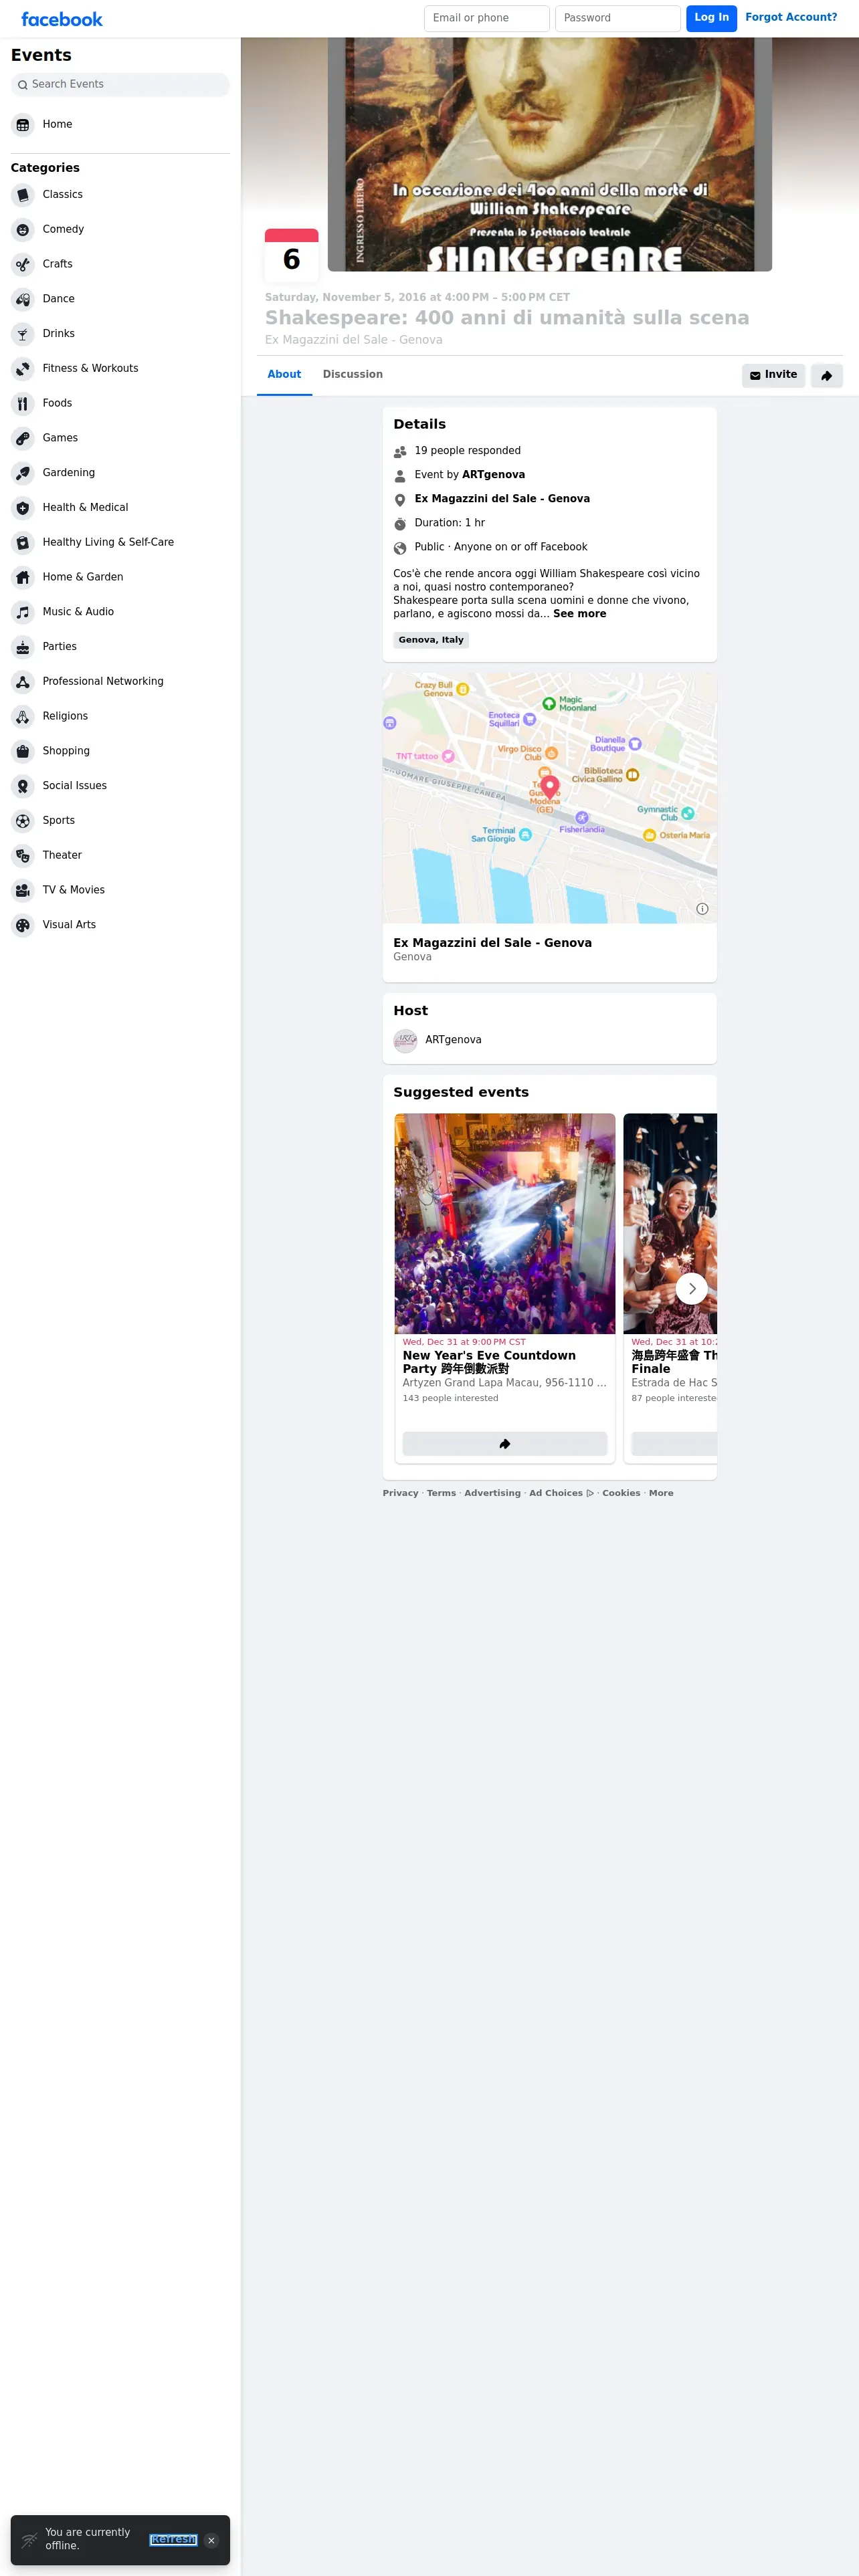Click the Home events icon

pos(23,125)
